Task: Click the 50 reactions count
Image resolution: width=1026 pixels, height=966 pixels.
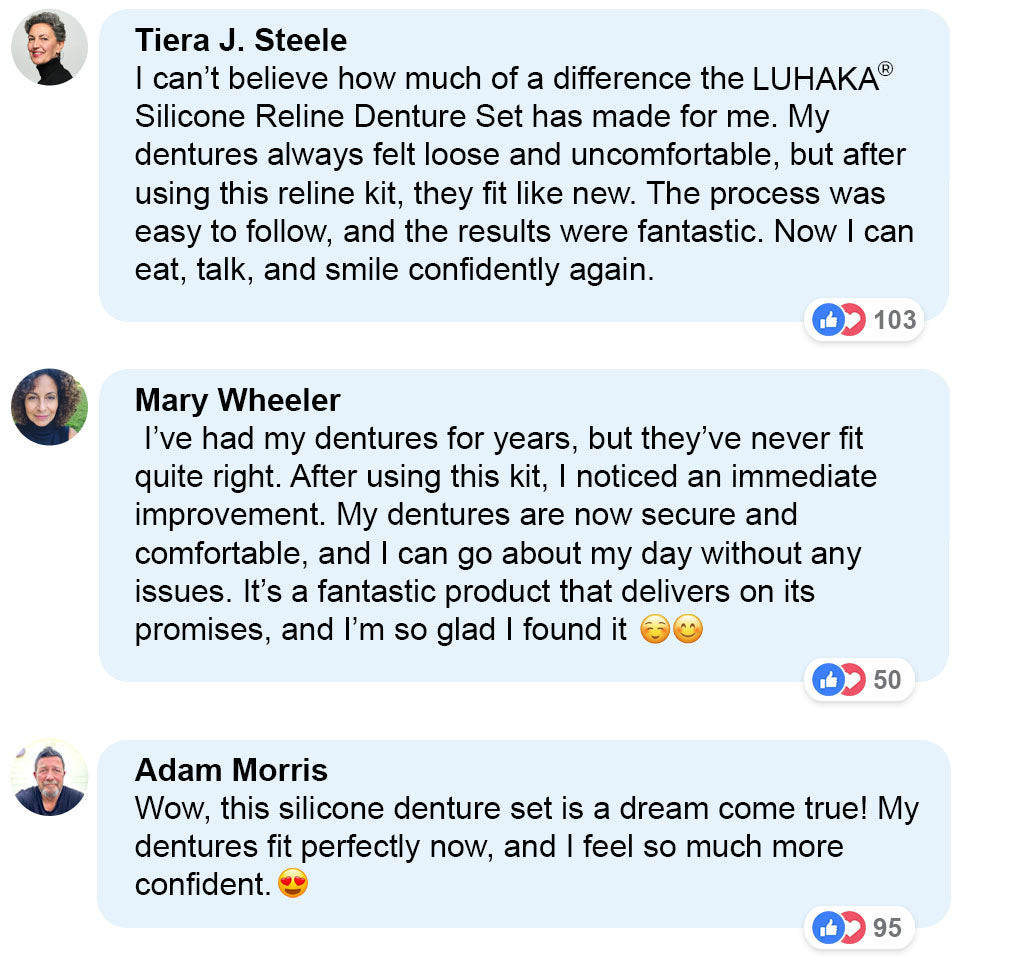Action: pos(887,680)
